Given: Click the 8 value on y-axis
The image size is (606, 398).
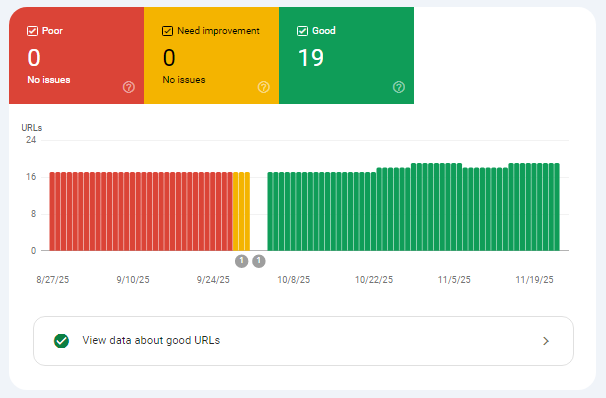Looking at the screenshot, I should (x=33, y=214).
